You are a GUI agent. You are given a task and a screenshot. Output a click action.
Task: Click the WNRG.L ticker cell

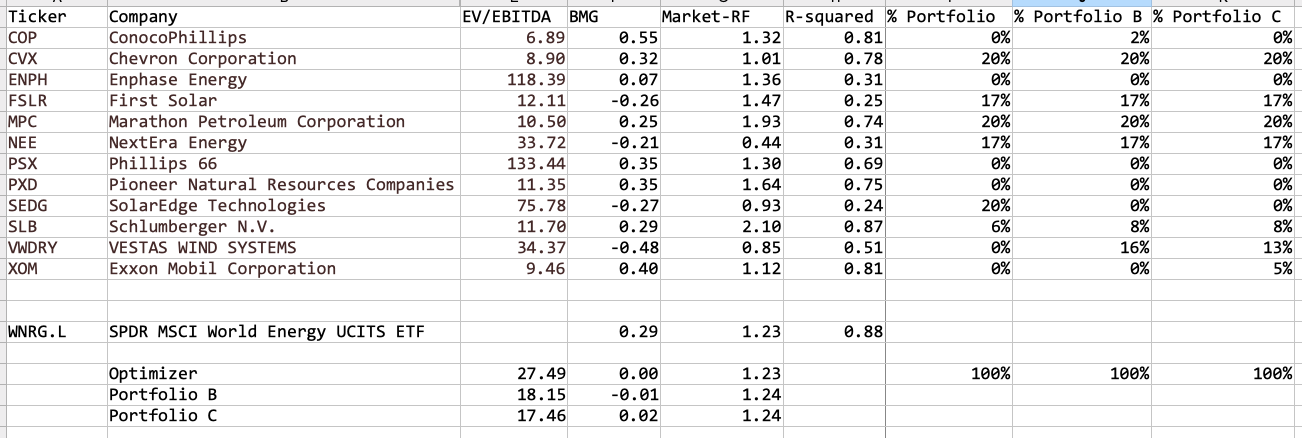pos(55,331)
